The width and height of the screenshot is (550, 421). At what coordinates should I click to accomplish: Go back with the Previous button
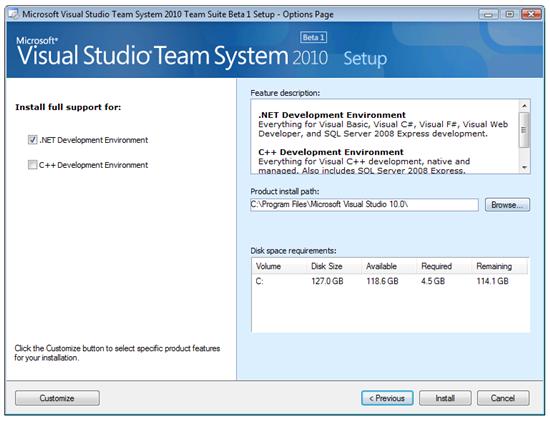tap(387, 398)
